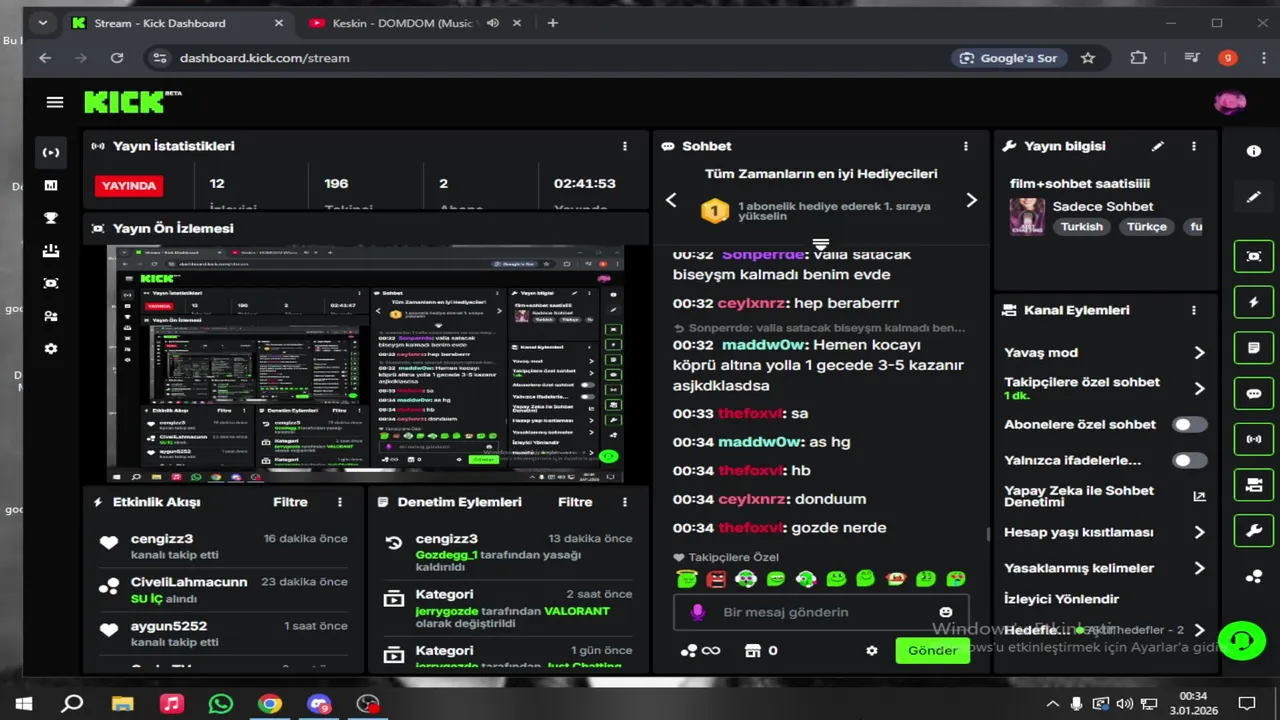1280x720 pixels.
Task: Click Filtre in Denetim Eylemleri
Action: pos(575,502)
